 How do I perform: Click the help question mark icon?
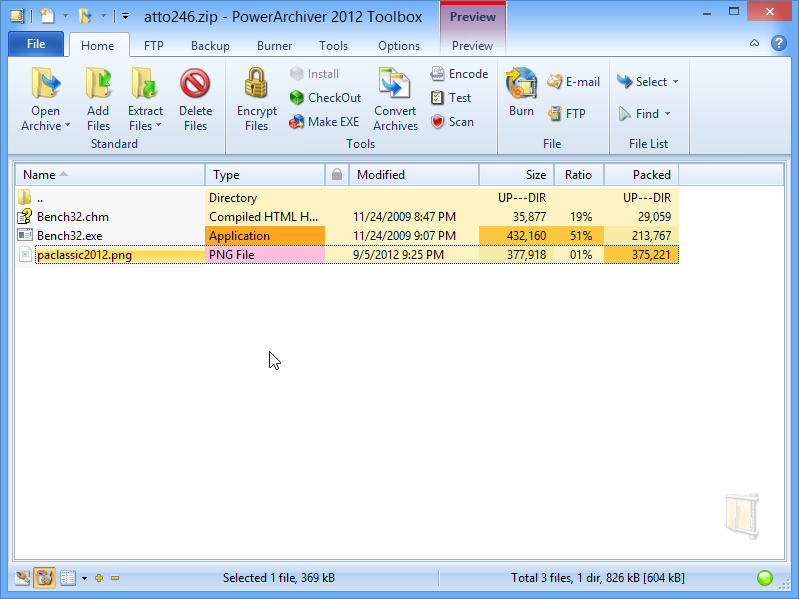click(x=778, y=43)
